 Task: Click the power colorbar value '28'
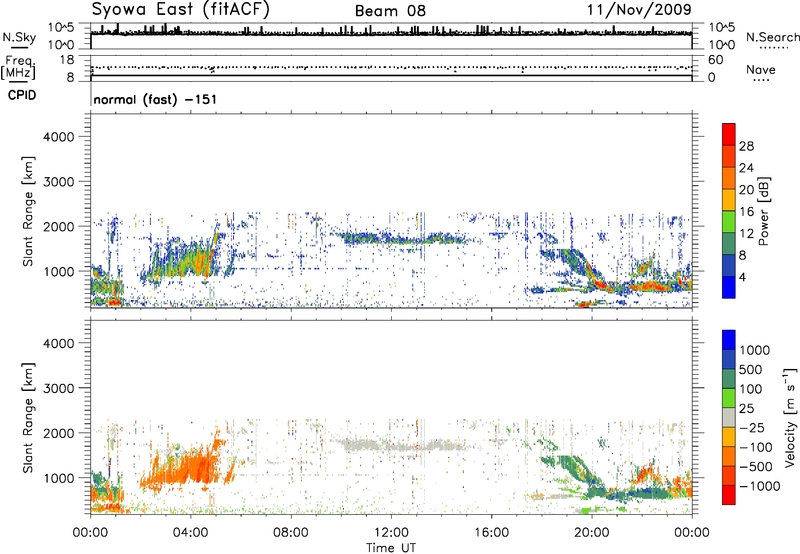pos(746,146)
